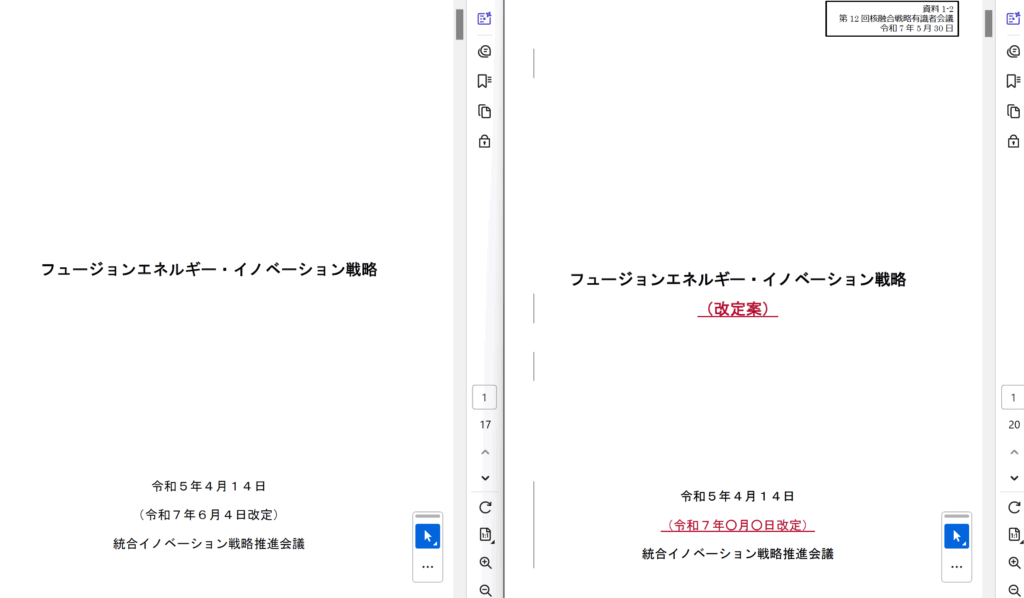Image resolution: width=1024 pixels, height=598 pixels.
Task: Choose the selection arrow tool in left document
Action: pos(428,537)
